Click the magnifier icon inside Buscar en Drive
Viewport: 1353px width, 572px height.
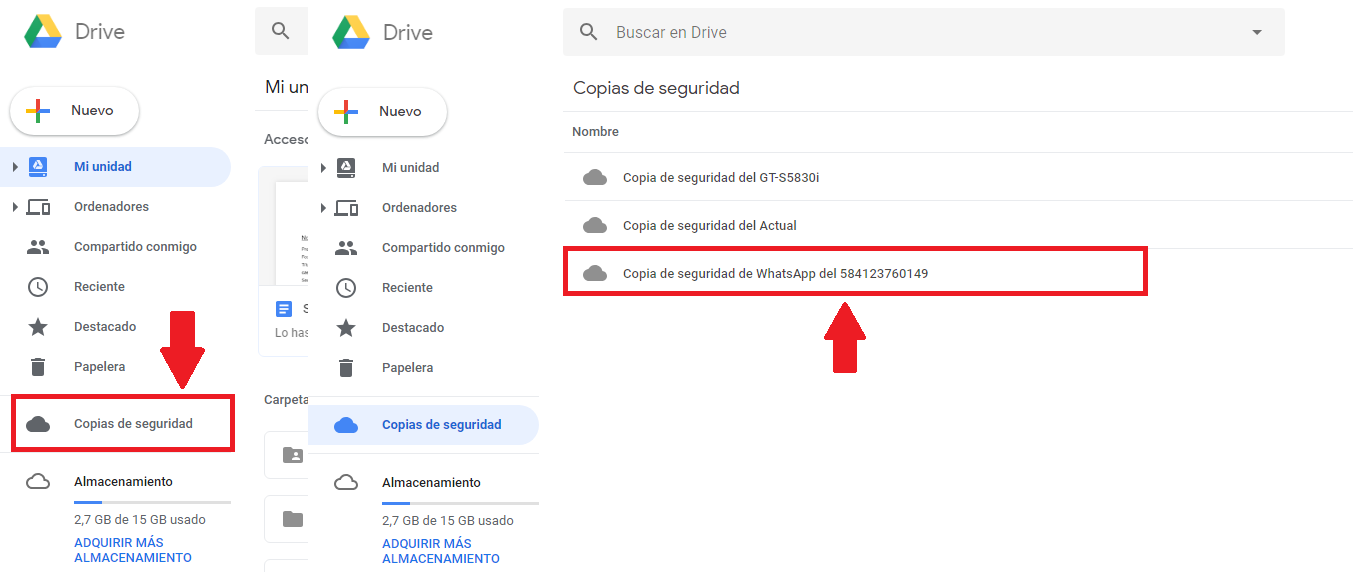click(x=589, y=32)
